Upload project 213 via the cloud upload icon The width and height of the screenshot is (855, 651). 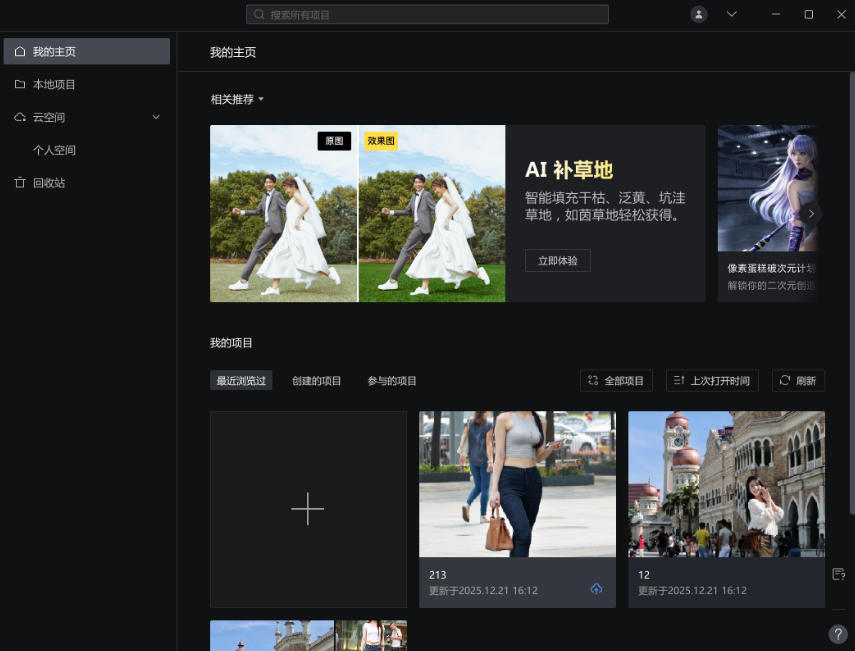pyautogui.click(x=597, y=589)
